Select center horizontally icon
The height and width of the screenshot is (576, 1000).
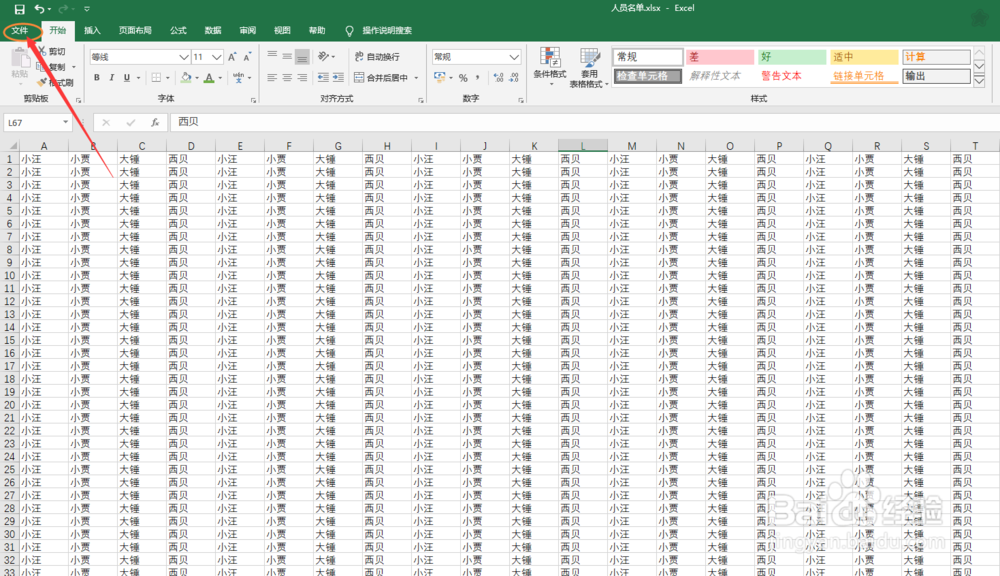(x=287, y=78)
